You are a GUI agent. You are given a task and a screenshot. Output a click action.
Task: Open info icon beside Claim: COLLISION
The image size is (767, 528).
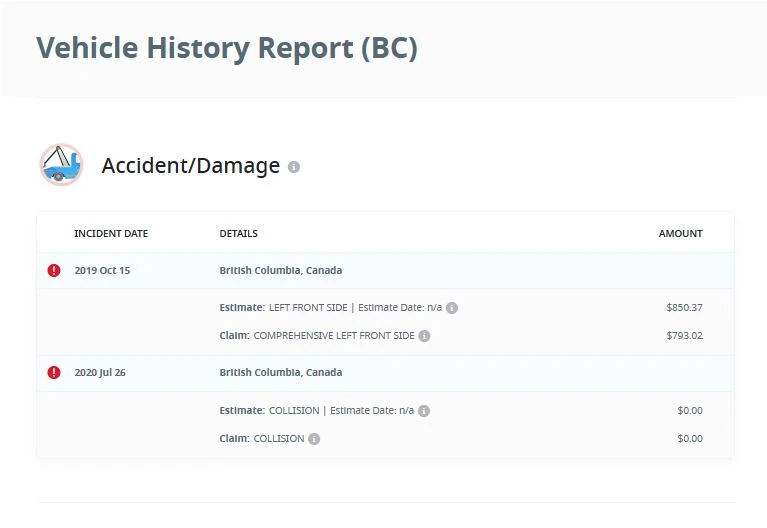(x=314, y=438)
